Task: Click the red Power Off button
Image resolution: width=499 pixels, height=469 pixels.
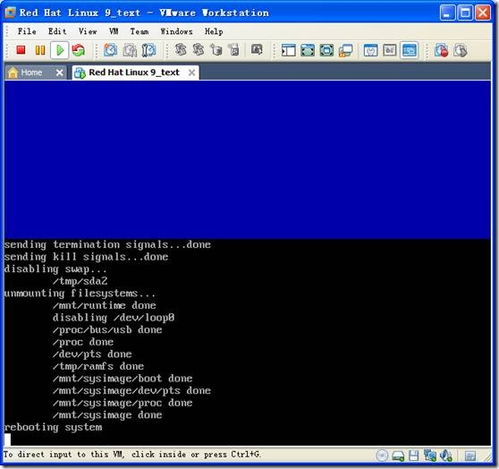Action: [x=21, y=50]
